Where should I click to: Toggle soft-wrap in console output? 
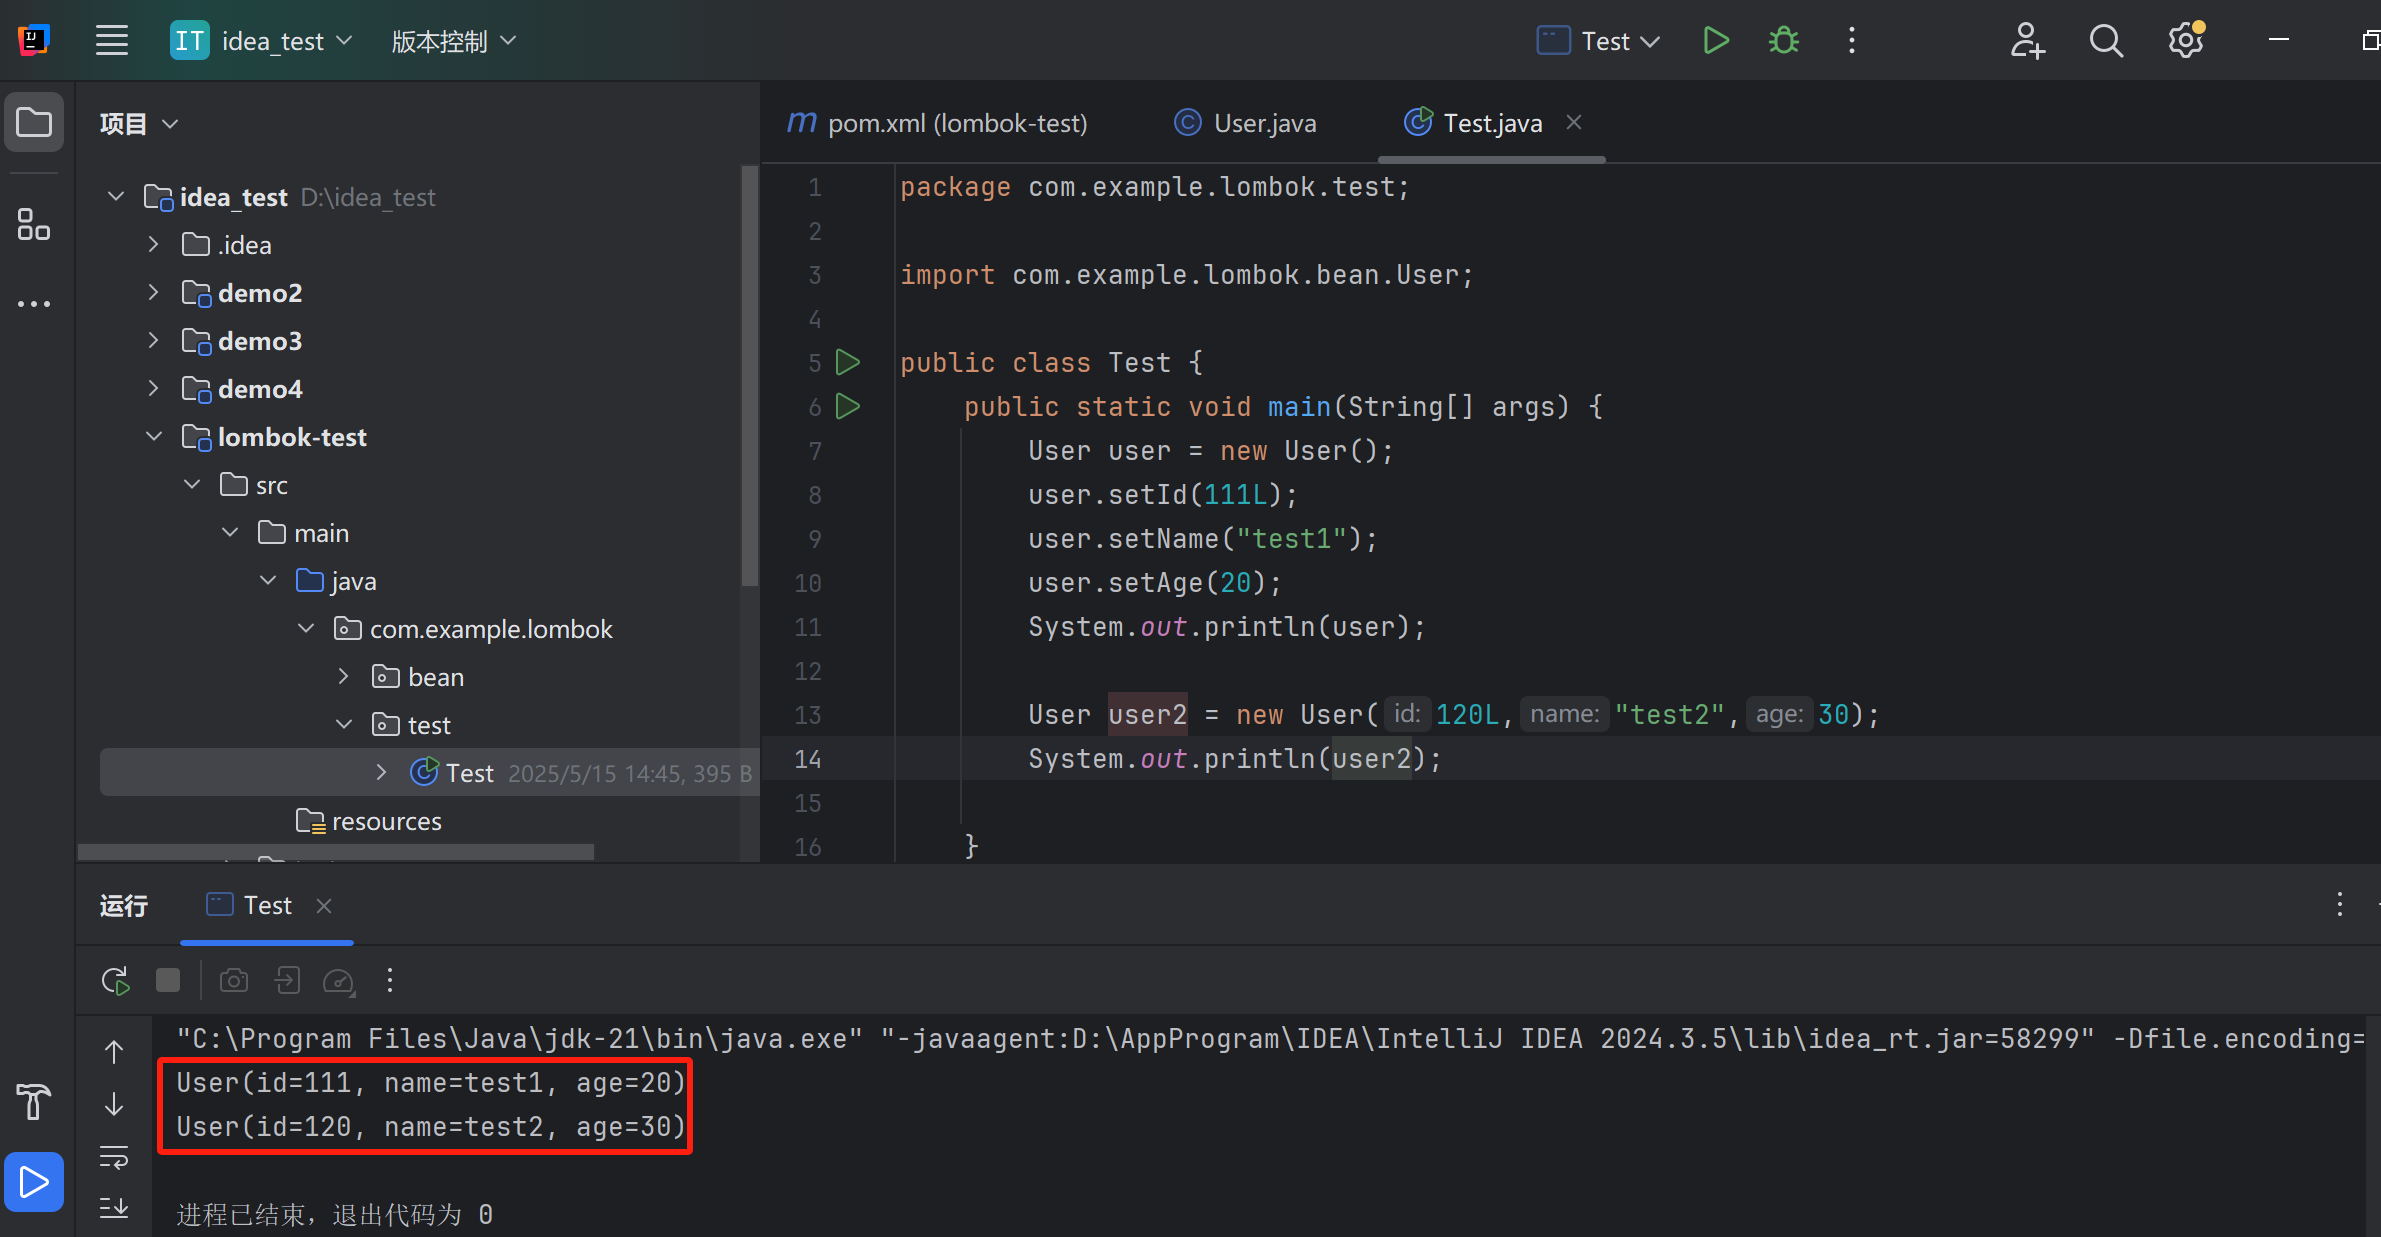click(114, 1157)
